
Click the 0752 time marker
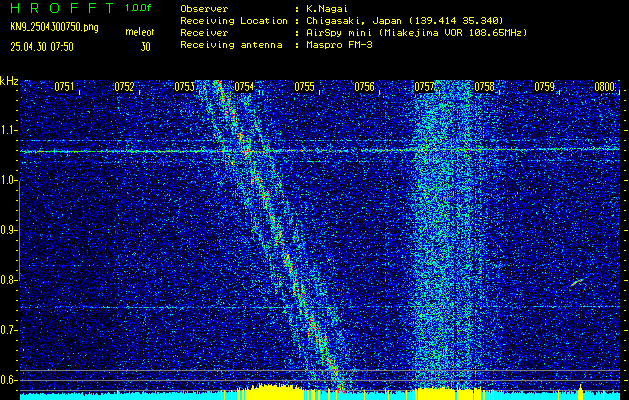[x=124, y=87]
